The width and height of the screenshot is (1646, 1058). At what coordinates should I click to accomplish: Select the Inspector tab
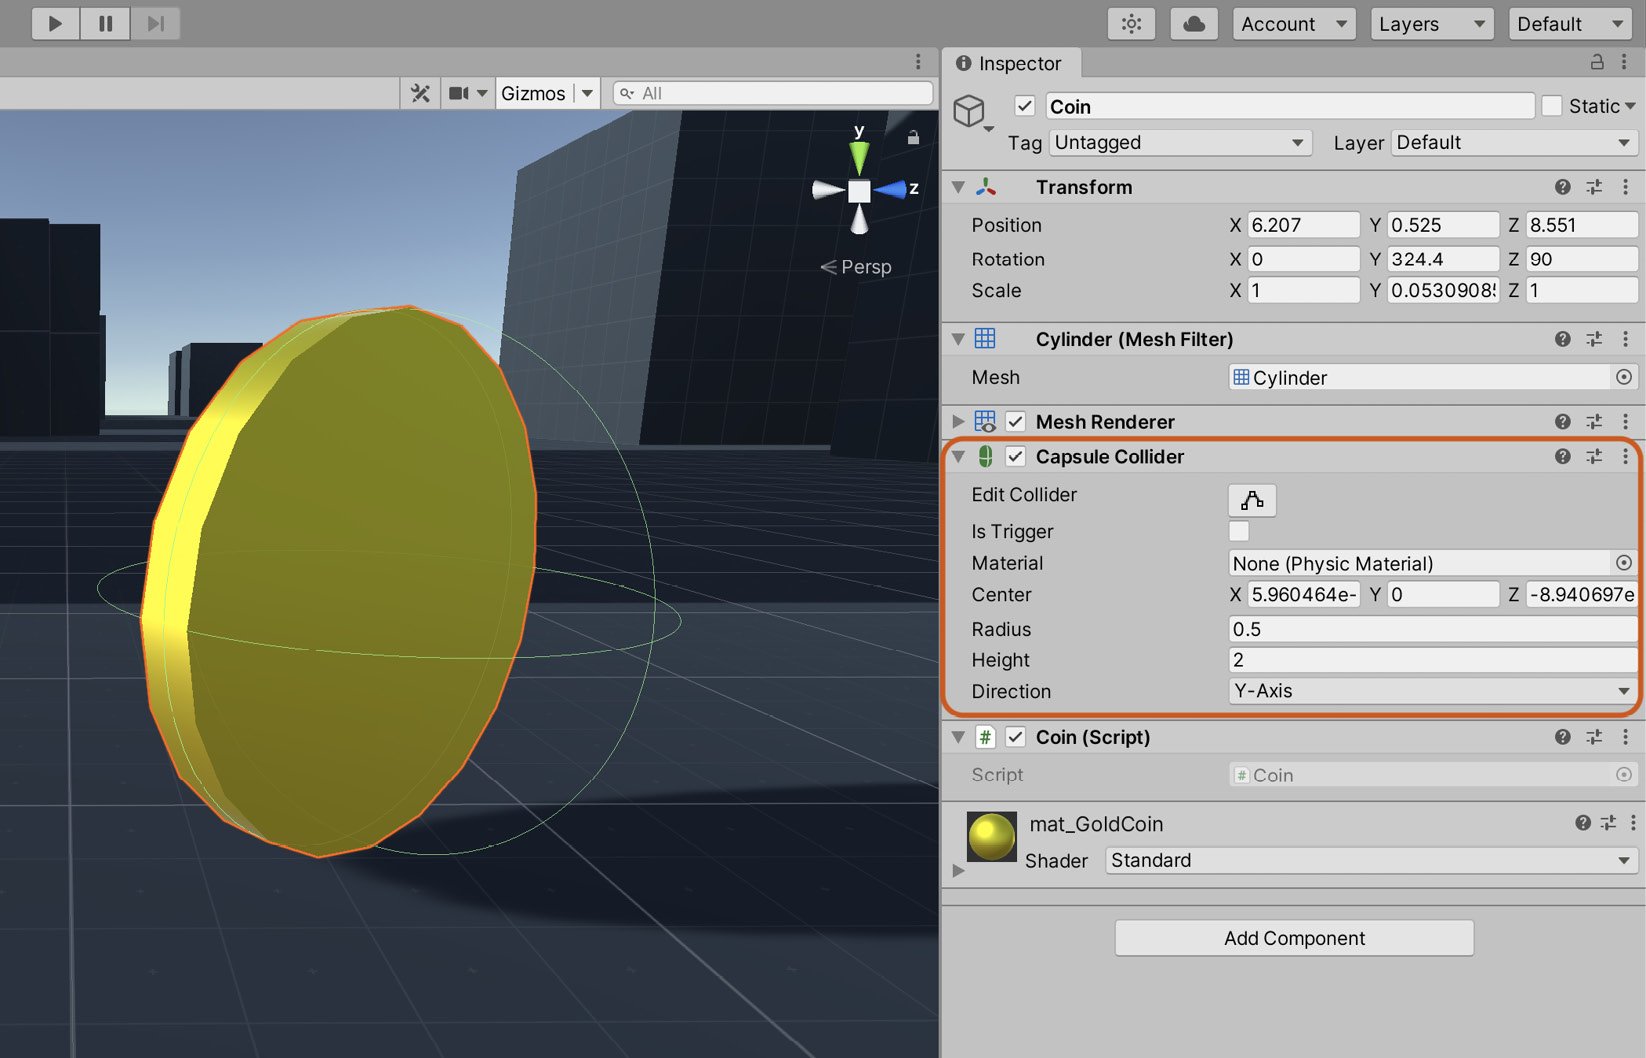point(1010,63)
